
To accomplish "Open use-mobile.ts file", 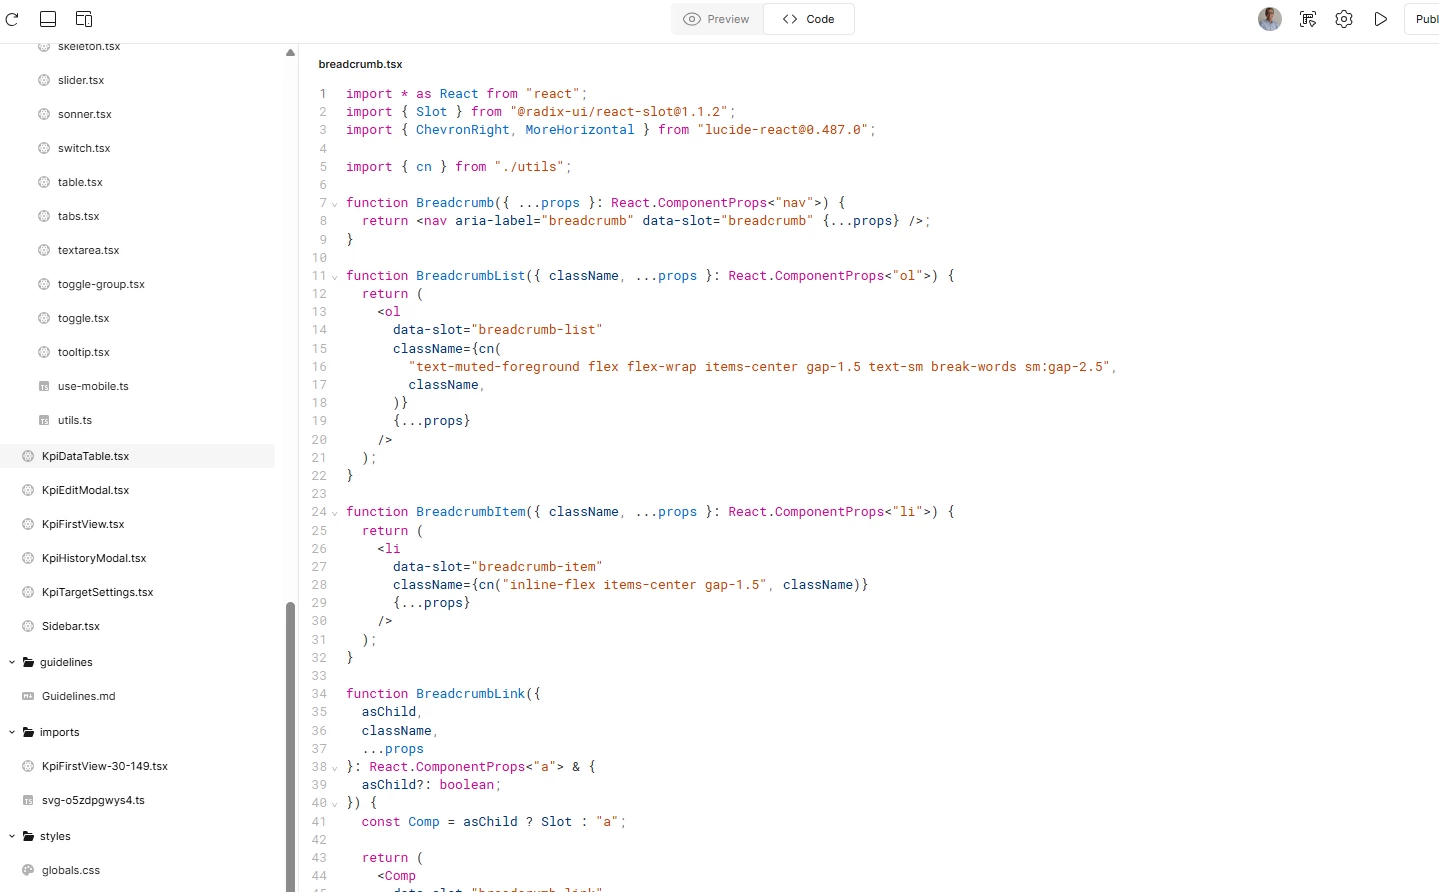I will click(93, 386).
